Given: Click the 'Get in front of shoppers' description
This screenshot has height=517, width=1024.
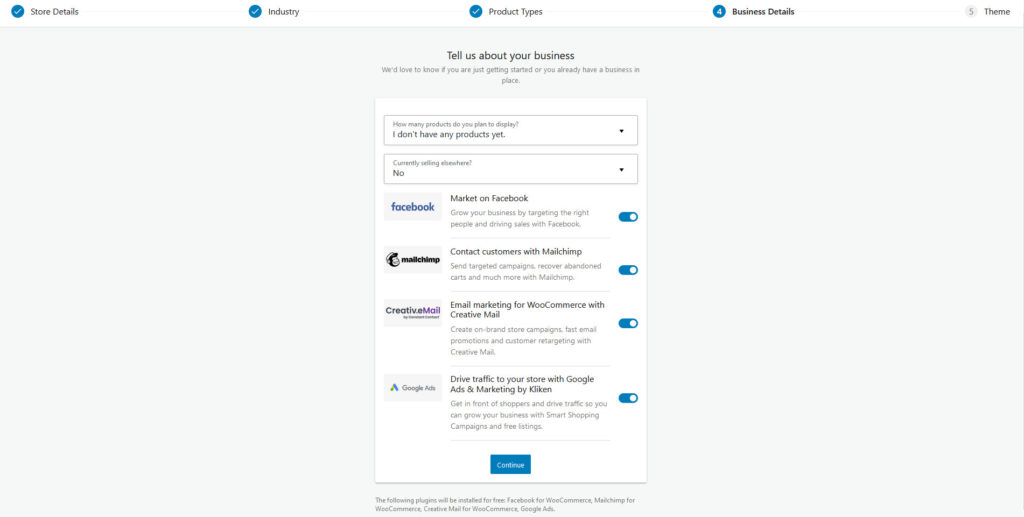Looking at the screenshot, I should point(529,415).
